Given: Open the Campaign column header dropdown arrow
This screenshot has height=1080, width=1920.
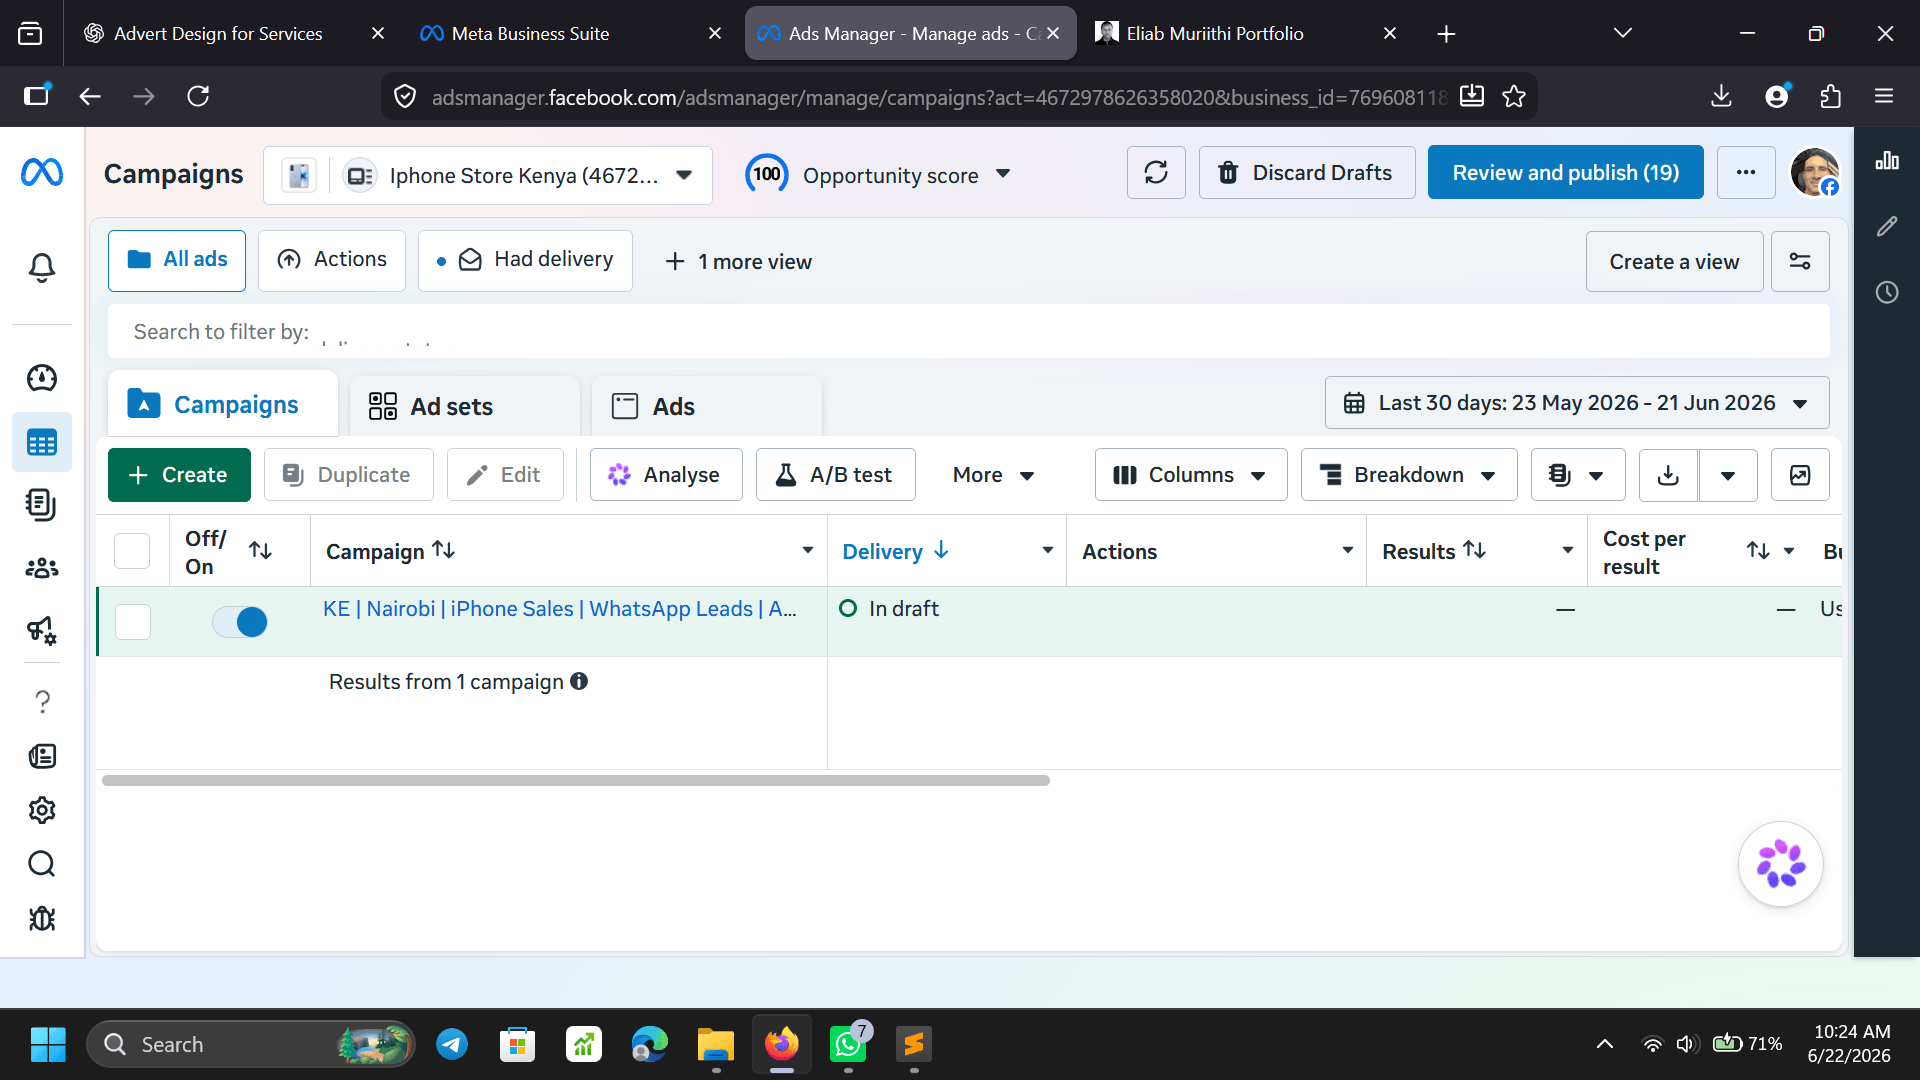Looking at the screenshot, I should tap(808, 551).
